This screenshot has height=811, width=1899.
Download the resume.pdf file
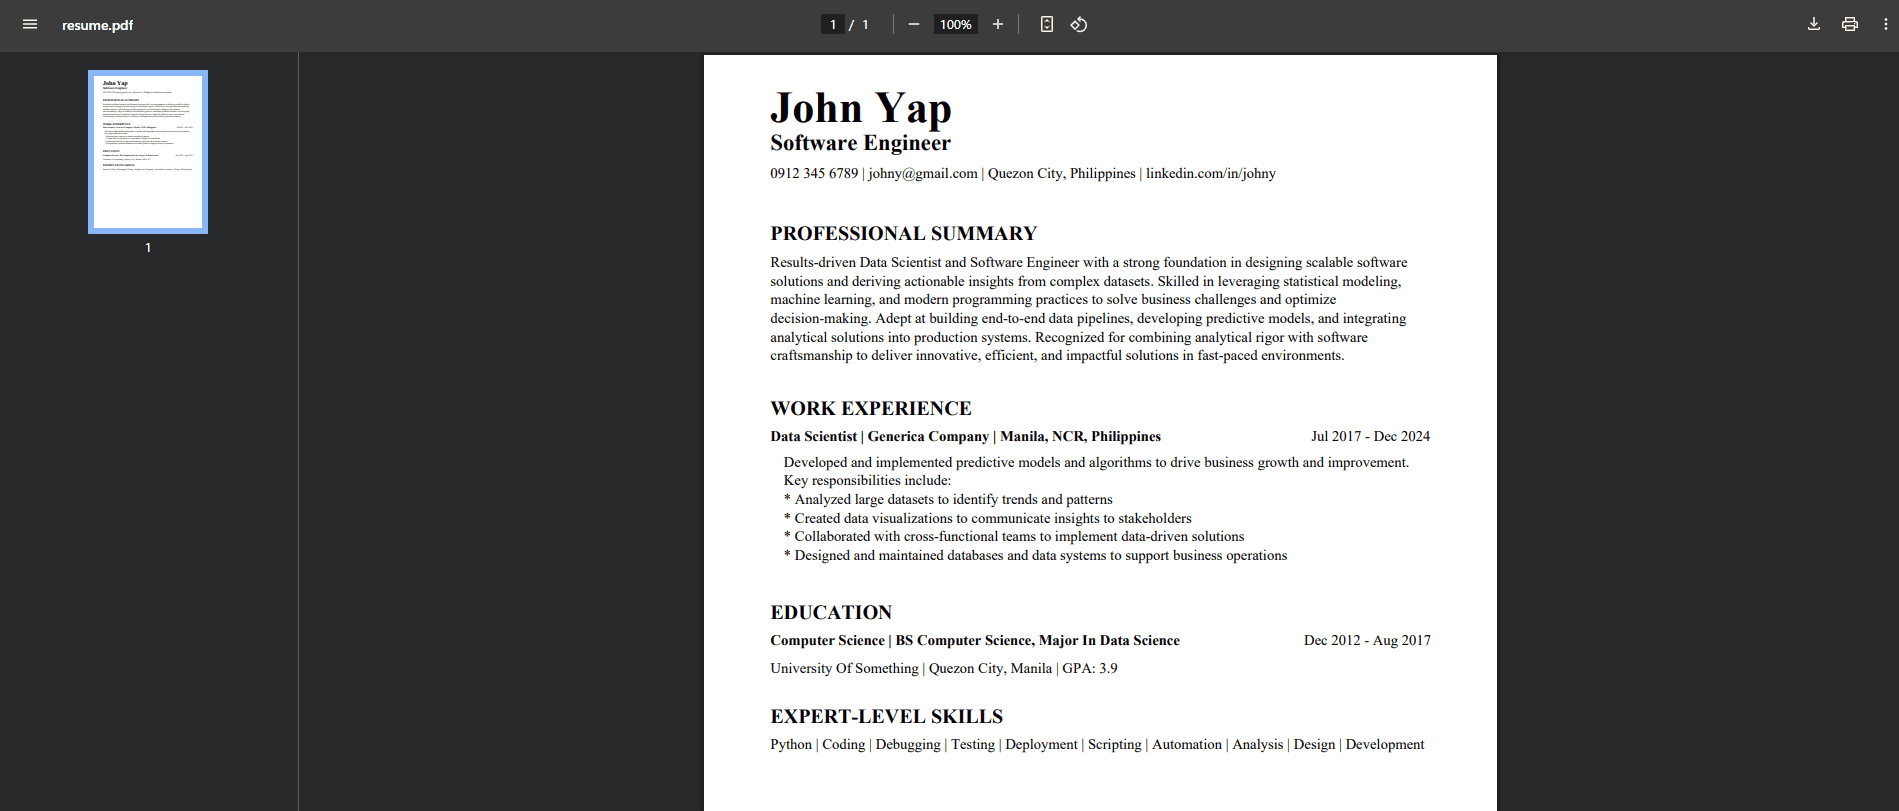pos(1813,25)
